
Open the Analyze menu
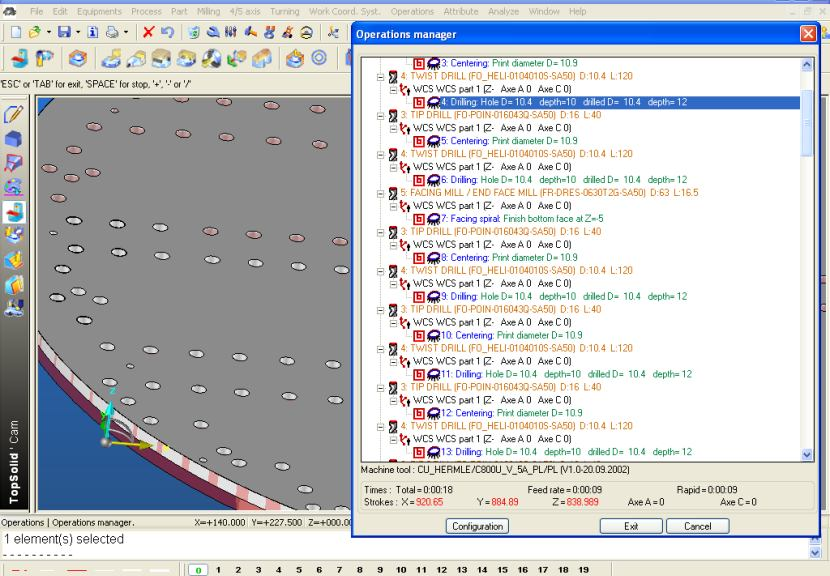tap(503, 11)
